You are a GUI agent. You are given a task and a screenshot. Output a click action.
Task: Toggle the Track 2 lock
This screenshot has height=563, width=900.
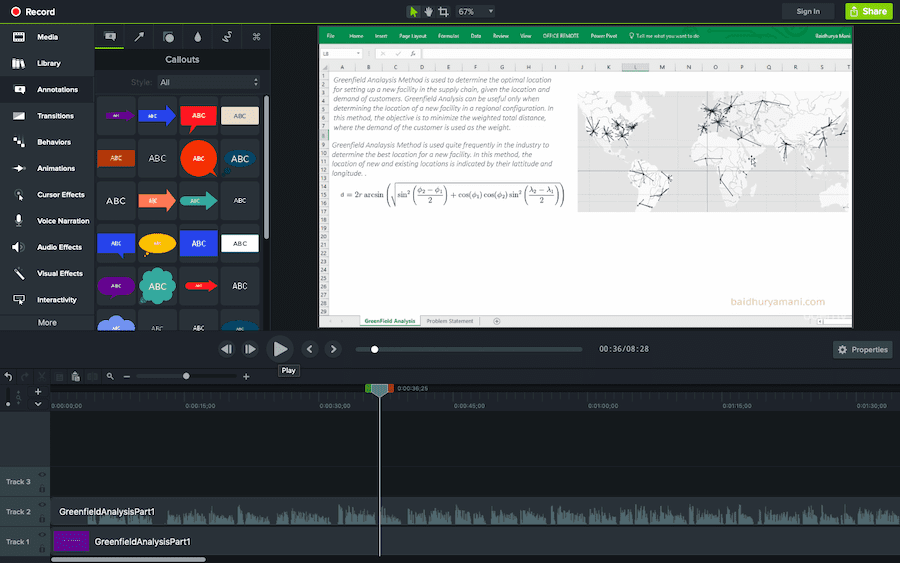click(42, 519)
